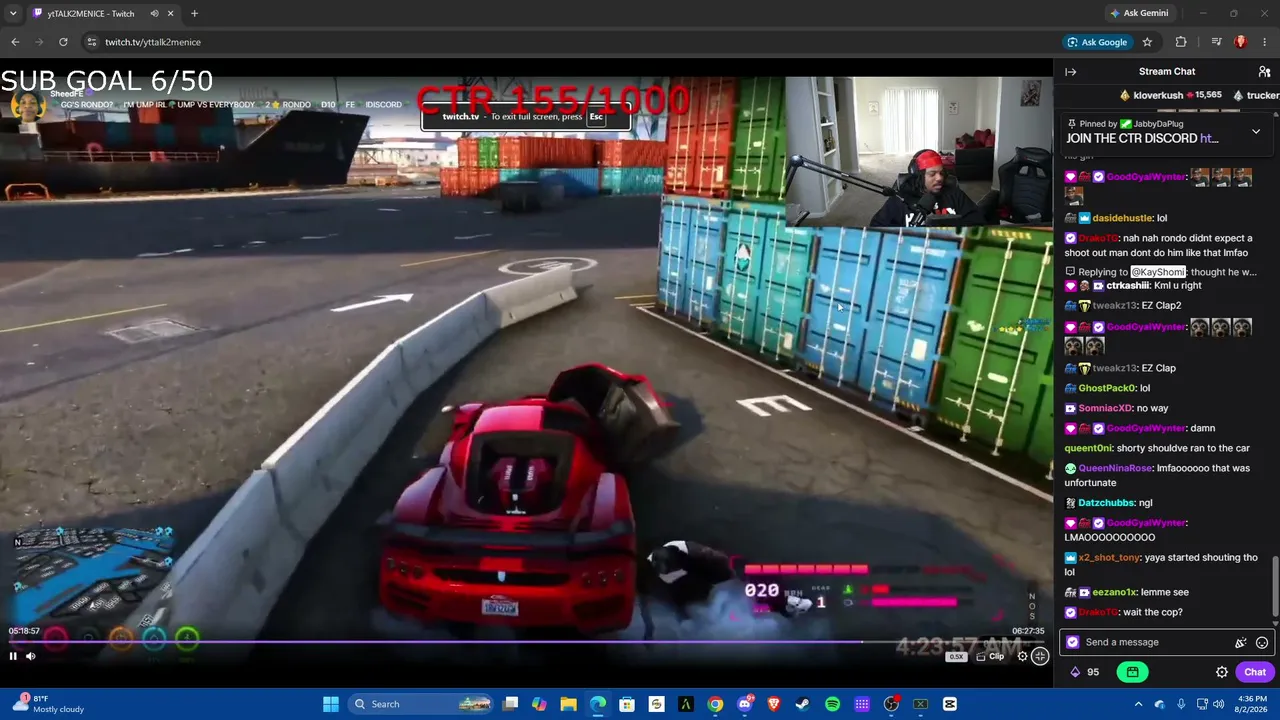Open Discord from the taskbar
The height and width of the screenshot is (720, 1280).
click(745, 704)
